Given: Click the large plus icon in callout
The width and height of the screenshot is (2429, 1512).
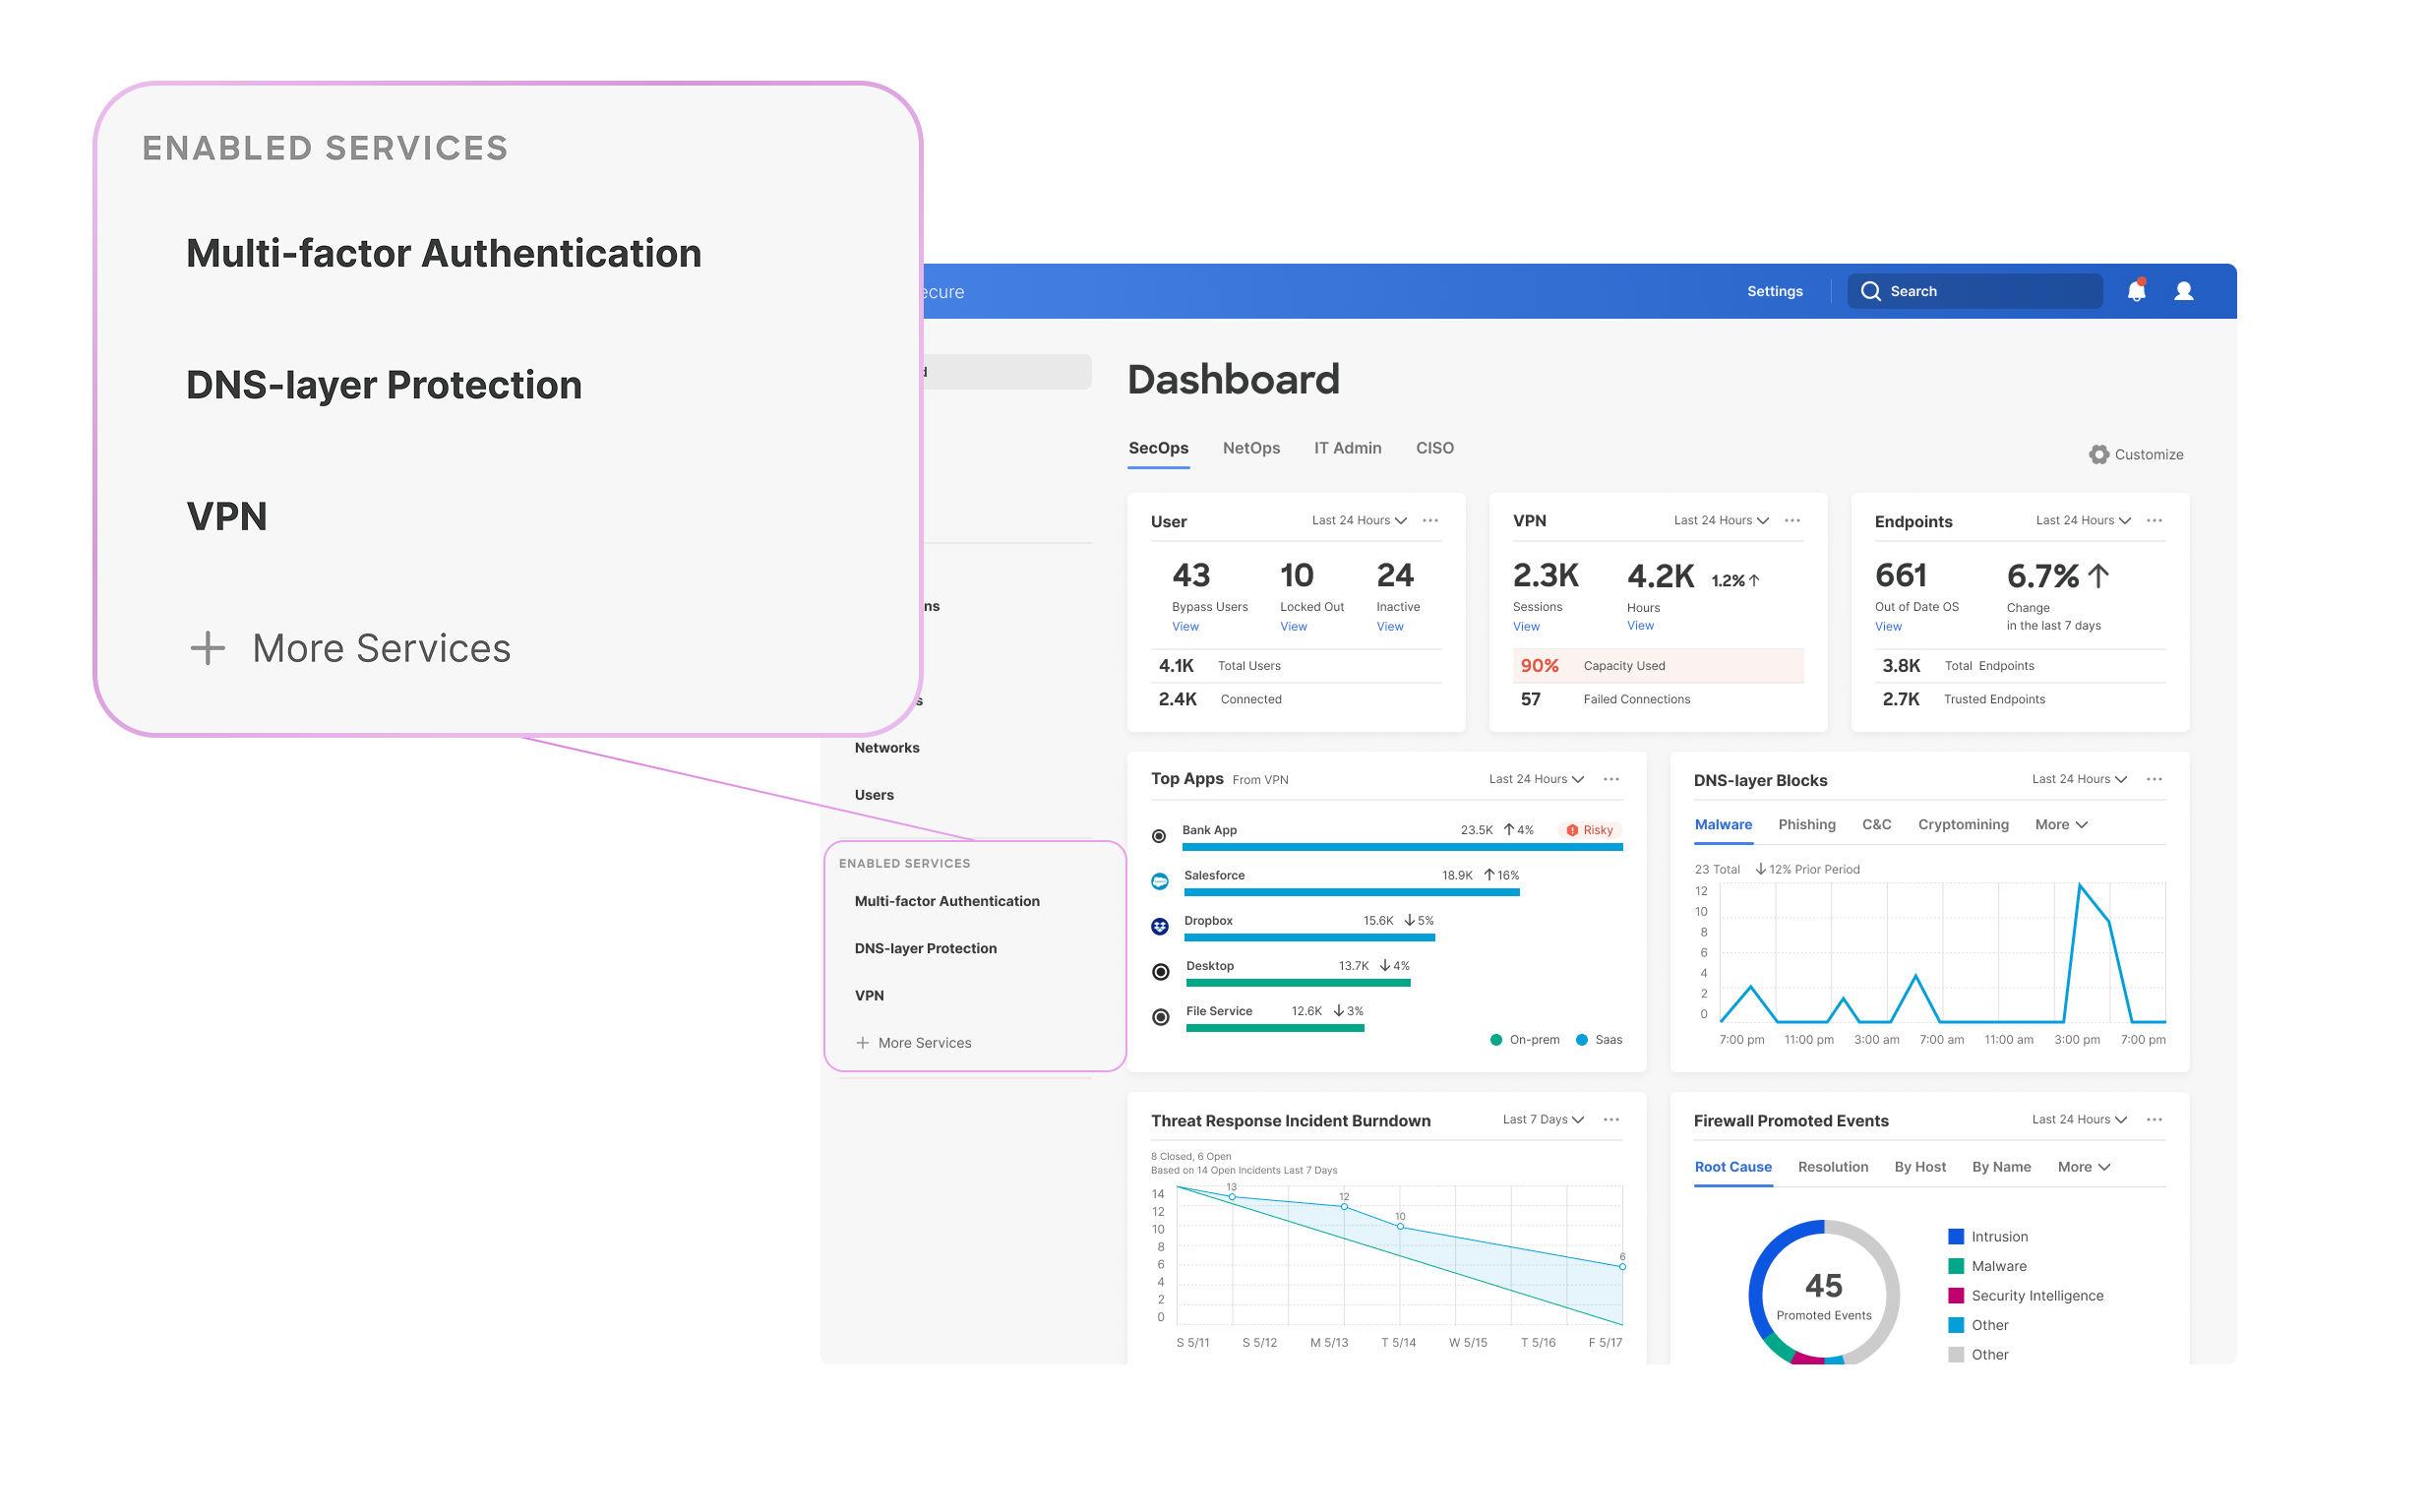Looking at the screenshot, I should tap(208, 649).
